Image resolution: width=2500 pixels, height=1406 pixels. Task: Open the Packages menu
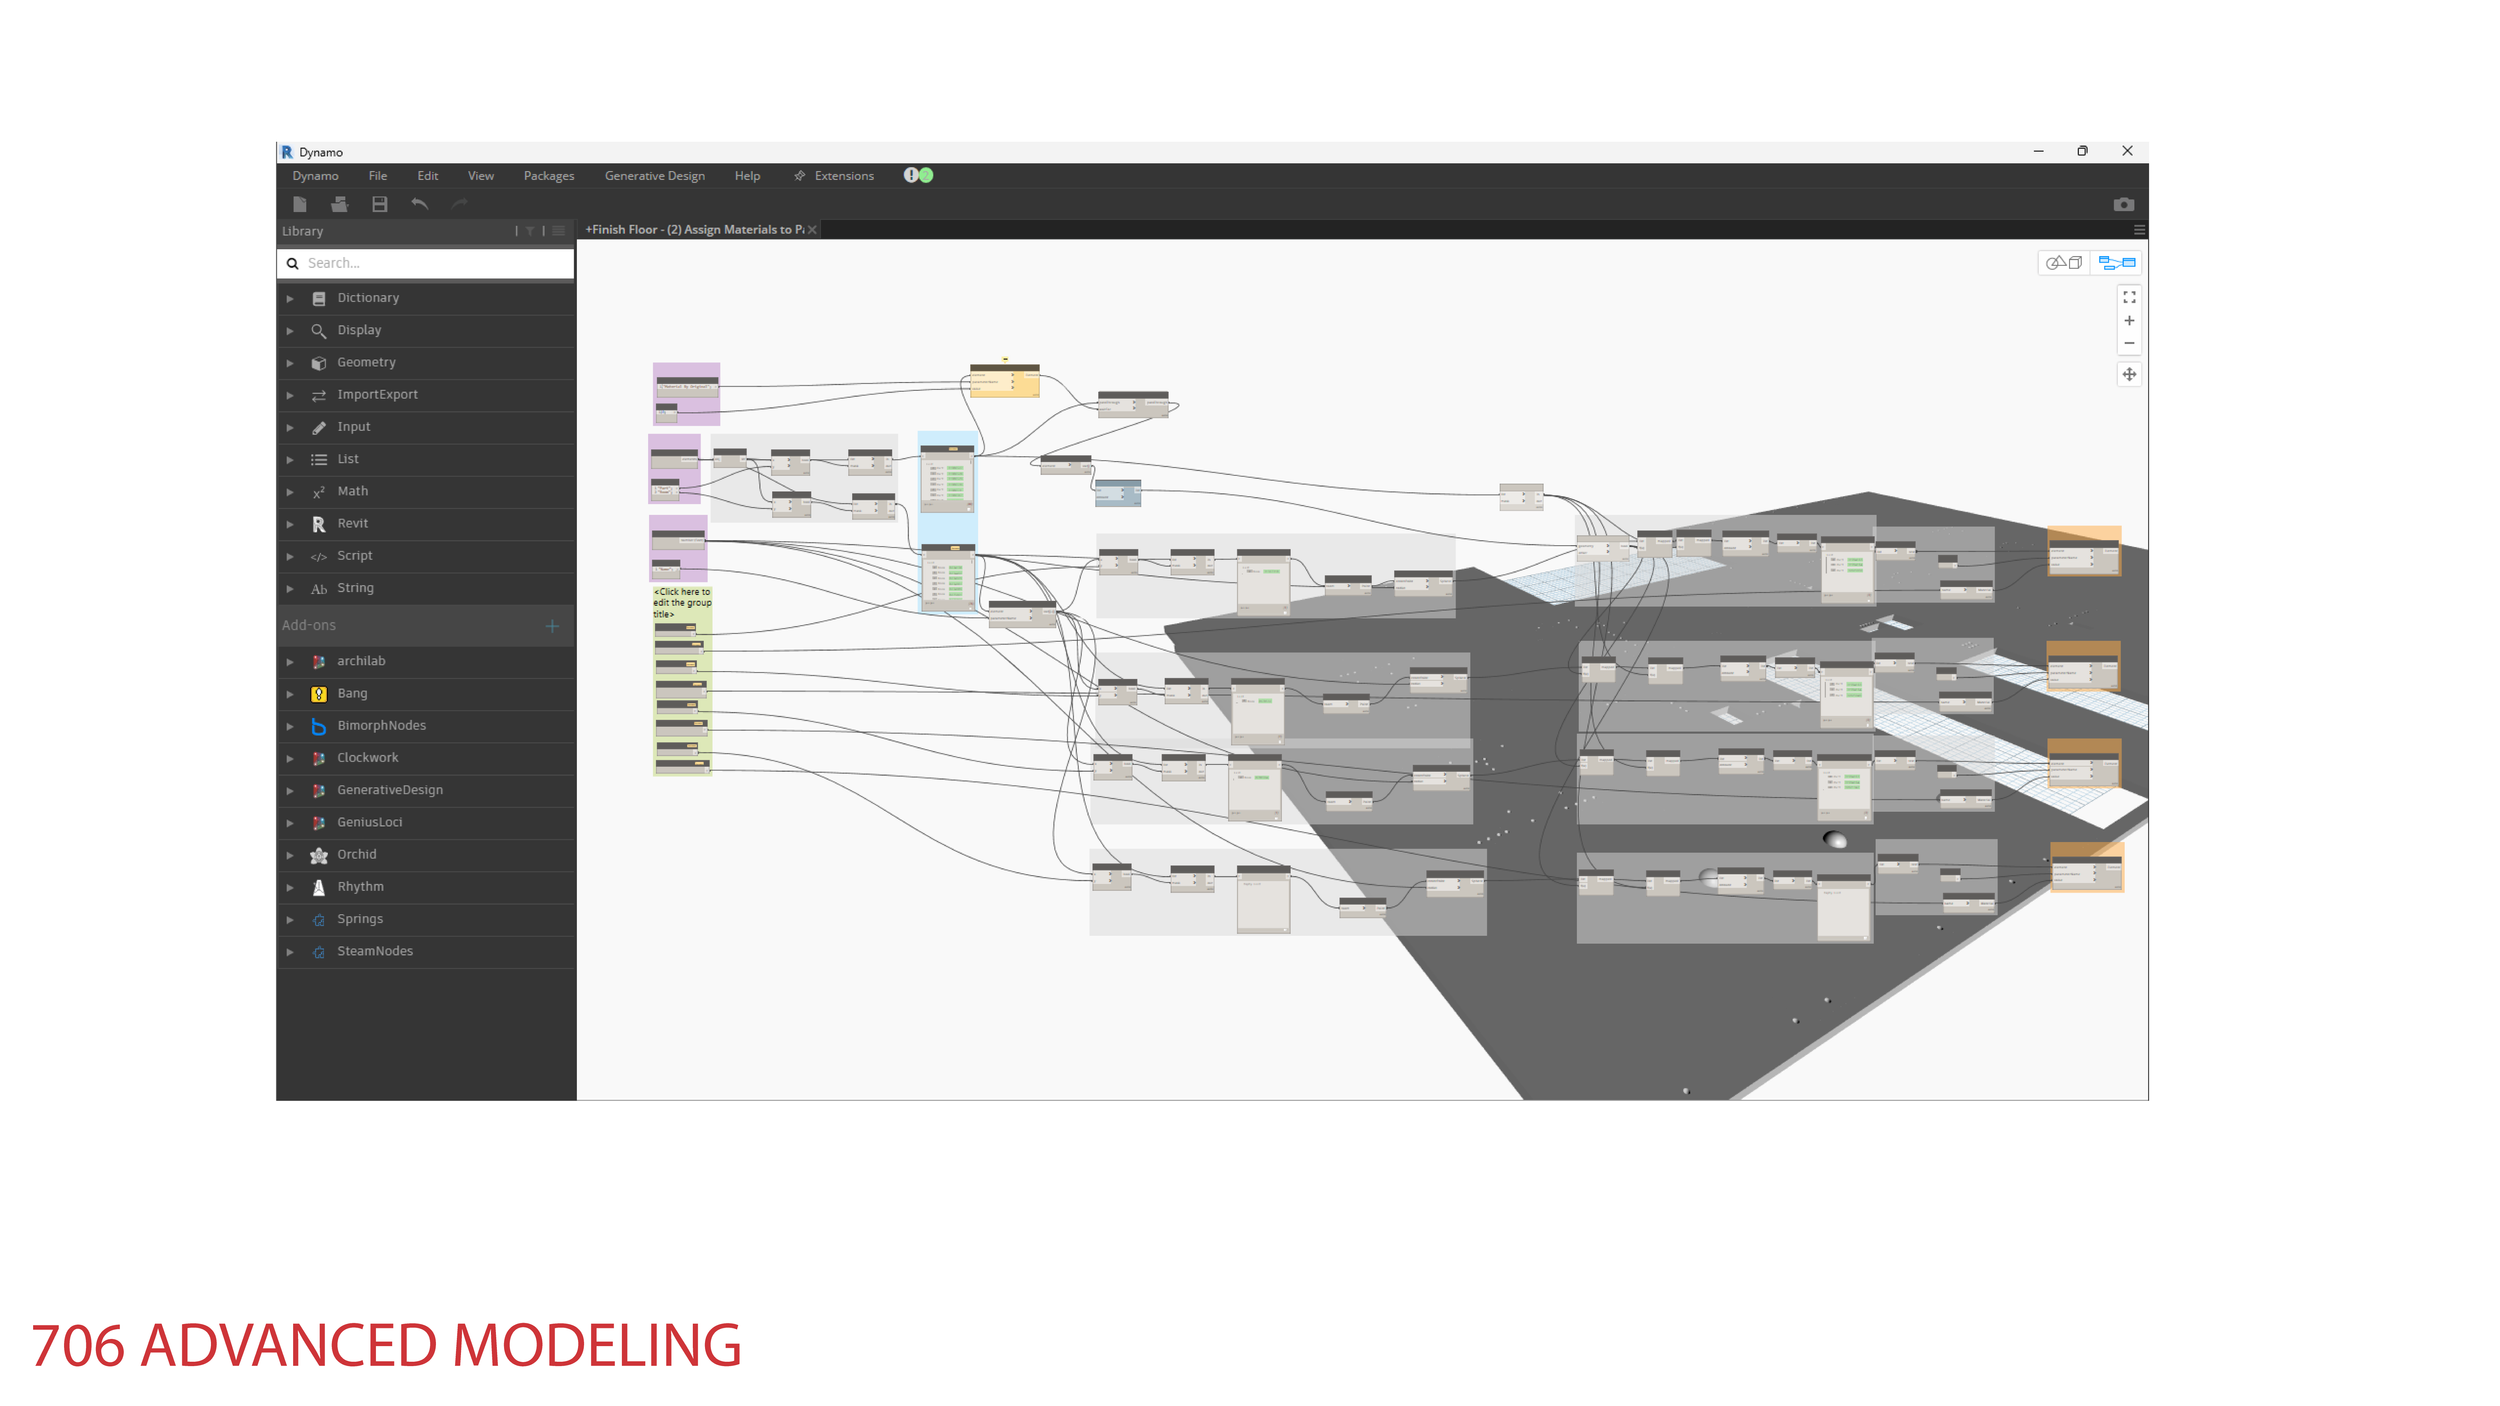pos(549,175)
